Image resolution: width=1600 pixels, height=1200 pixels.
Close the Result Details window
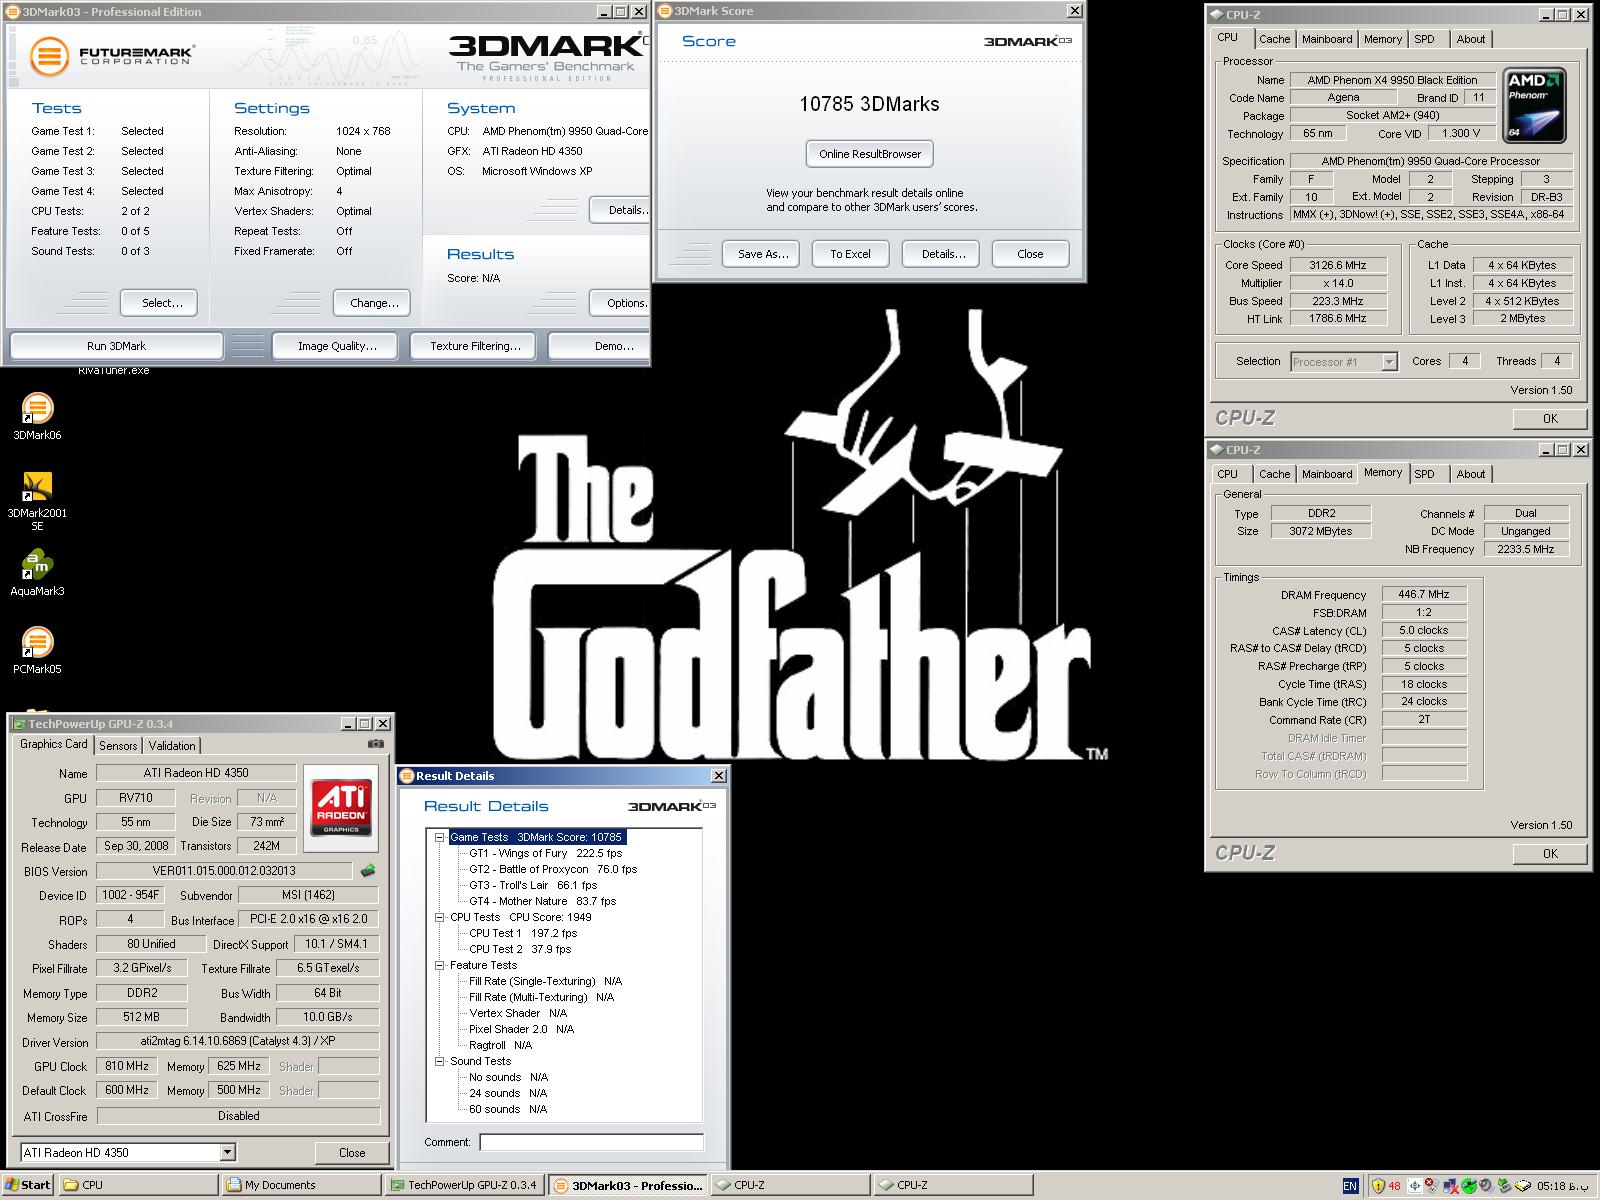tap(718, 776)
